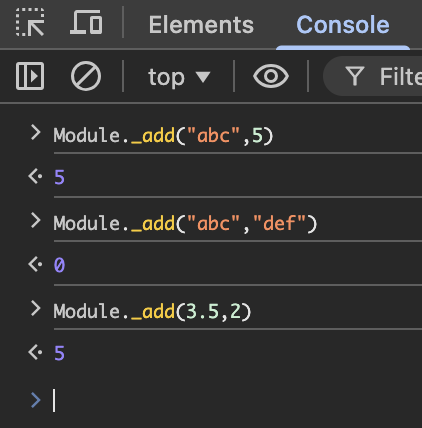Click the return arrow icon beside 0
The height and width of the screenshot is (428, 422).
35,264
